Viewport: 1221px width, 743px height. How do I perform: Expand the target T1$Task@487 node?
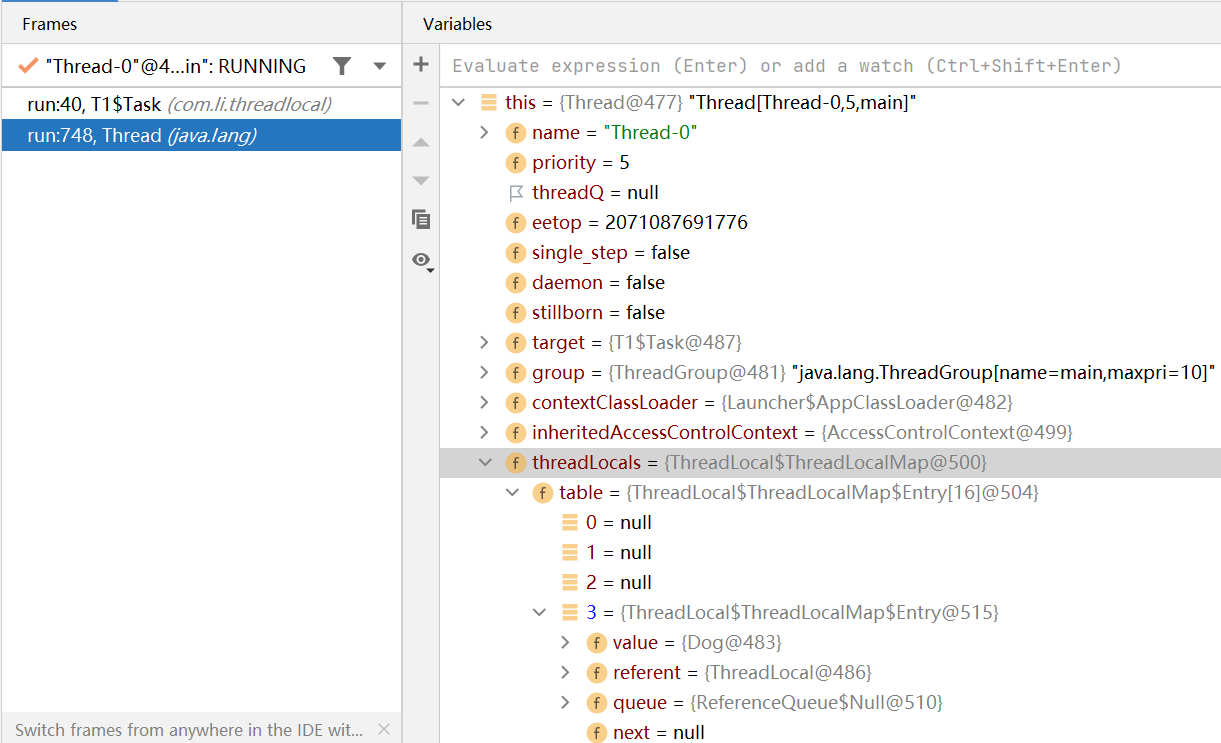[x=485, y=343]
